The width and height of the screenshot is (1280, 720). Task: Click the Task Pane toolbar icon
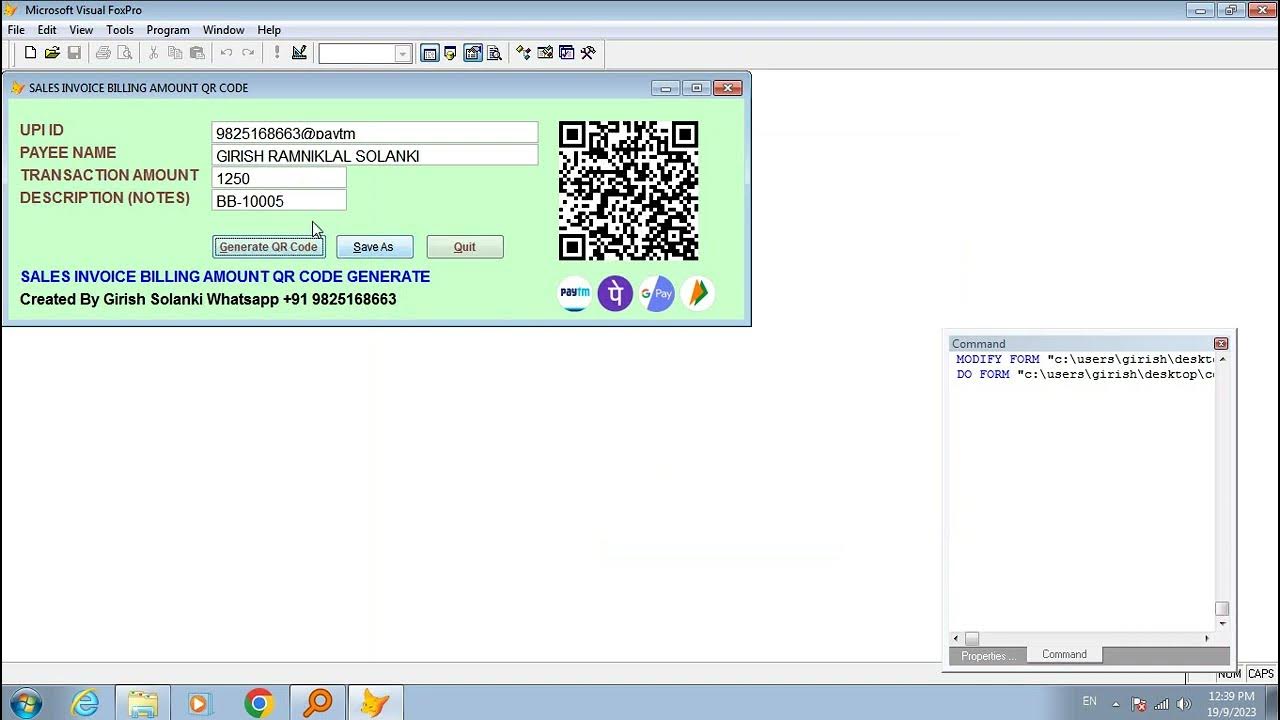[567, 53]
